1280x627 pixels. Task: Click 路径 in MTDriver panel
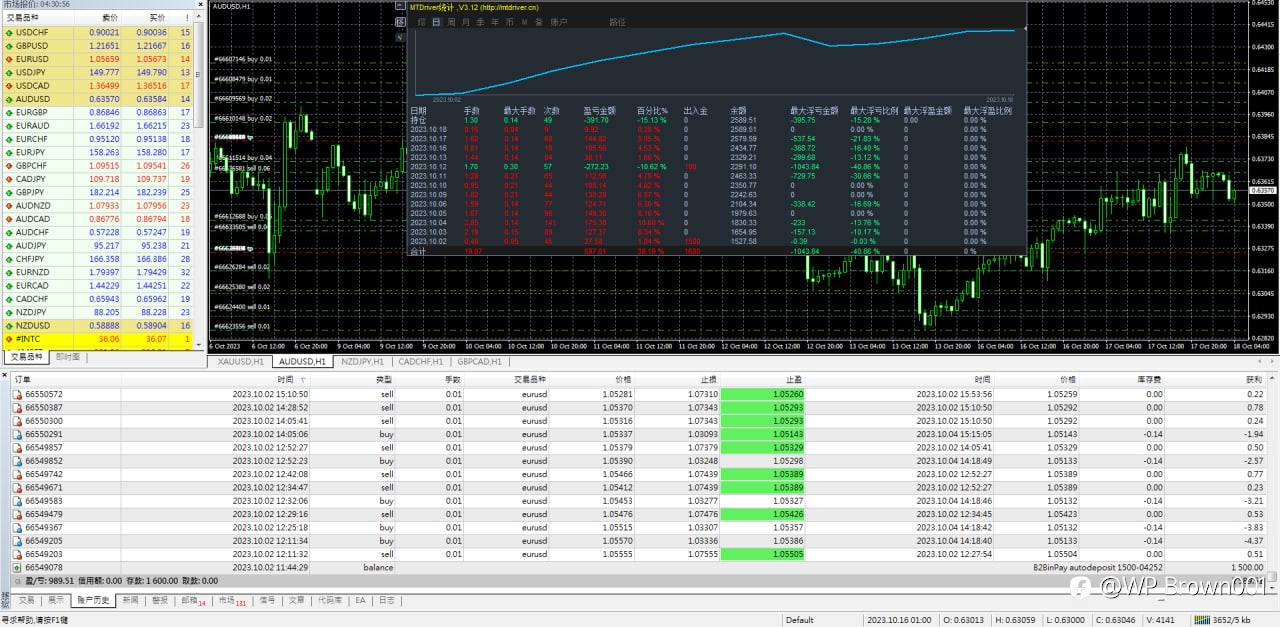pos(618,21)
